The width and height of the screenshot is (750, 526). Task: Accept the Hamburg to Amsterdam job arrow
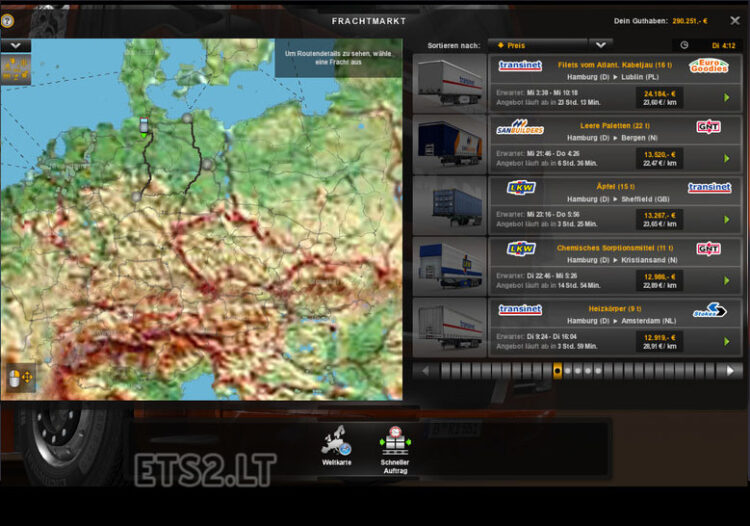727,341
